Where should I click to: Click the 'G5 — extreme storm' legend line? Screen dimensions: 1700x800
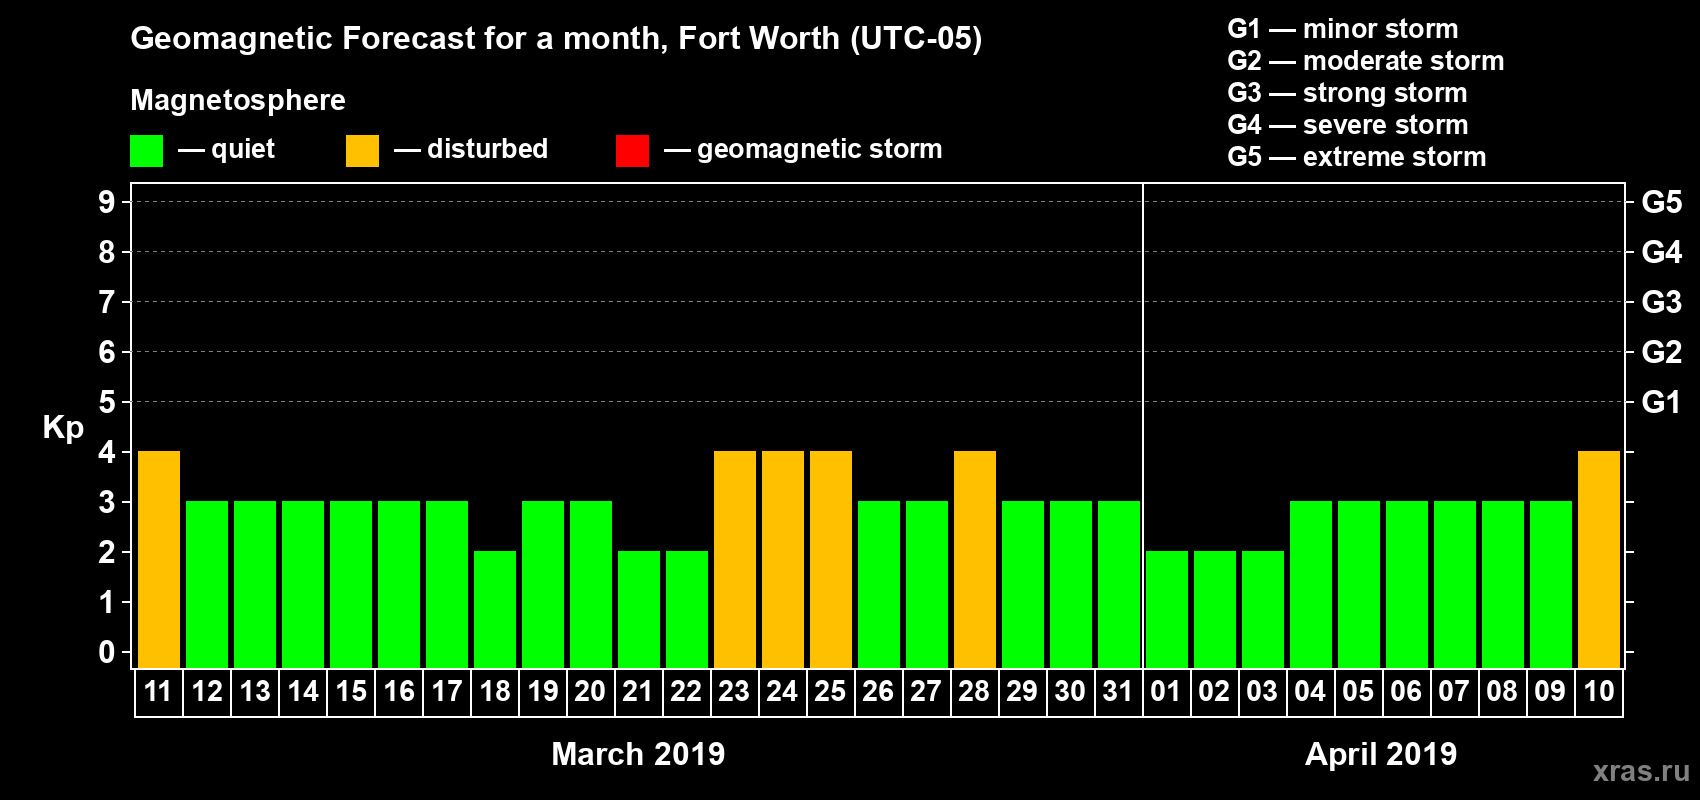(x=1357, y=157)
